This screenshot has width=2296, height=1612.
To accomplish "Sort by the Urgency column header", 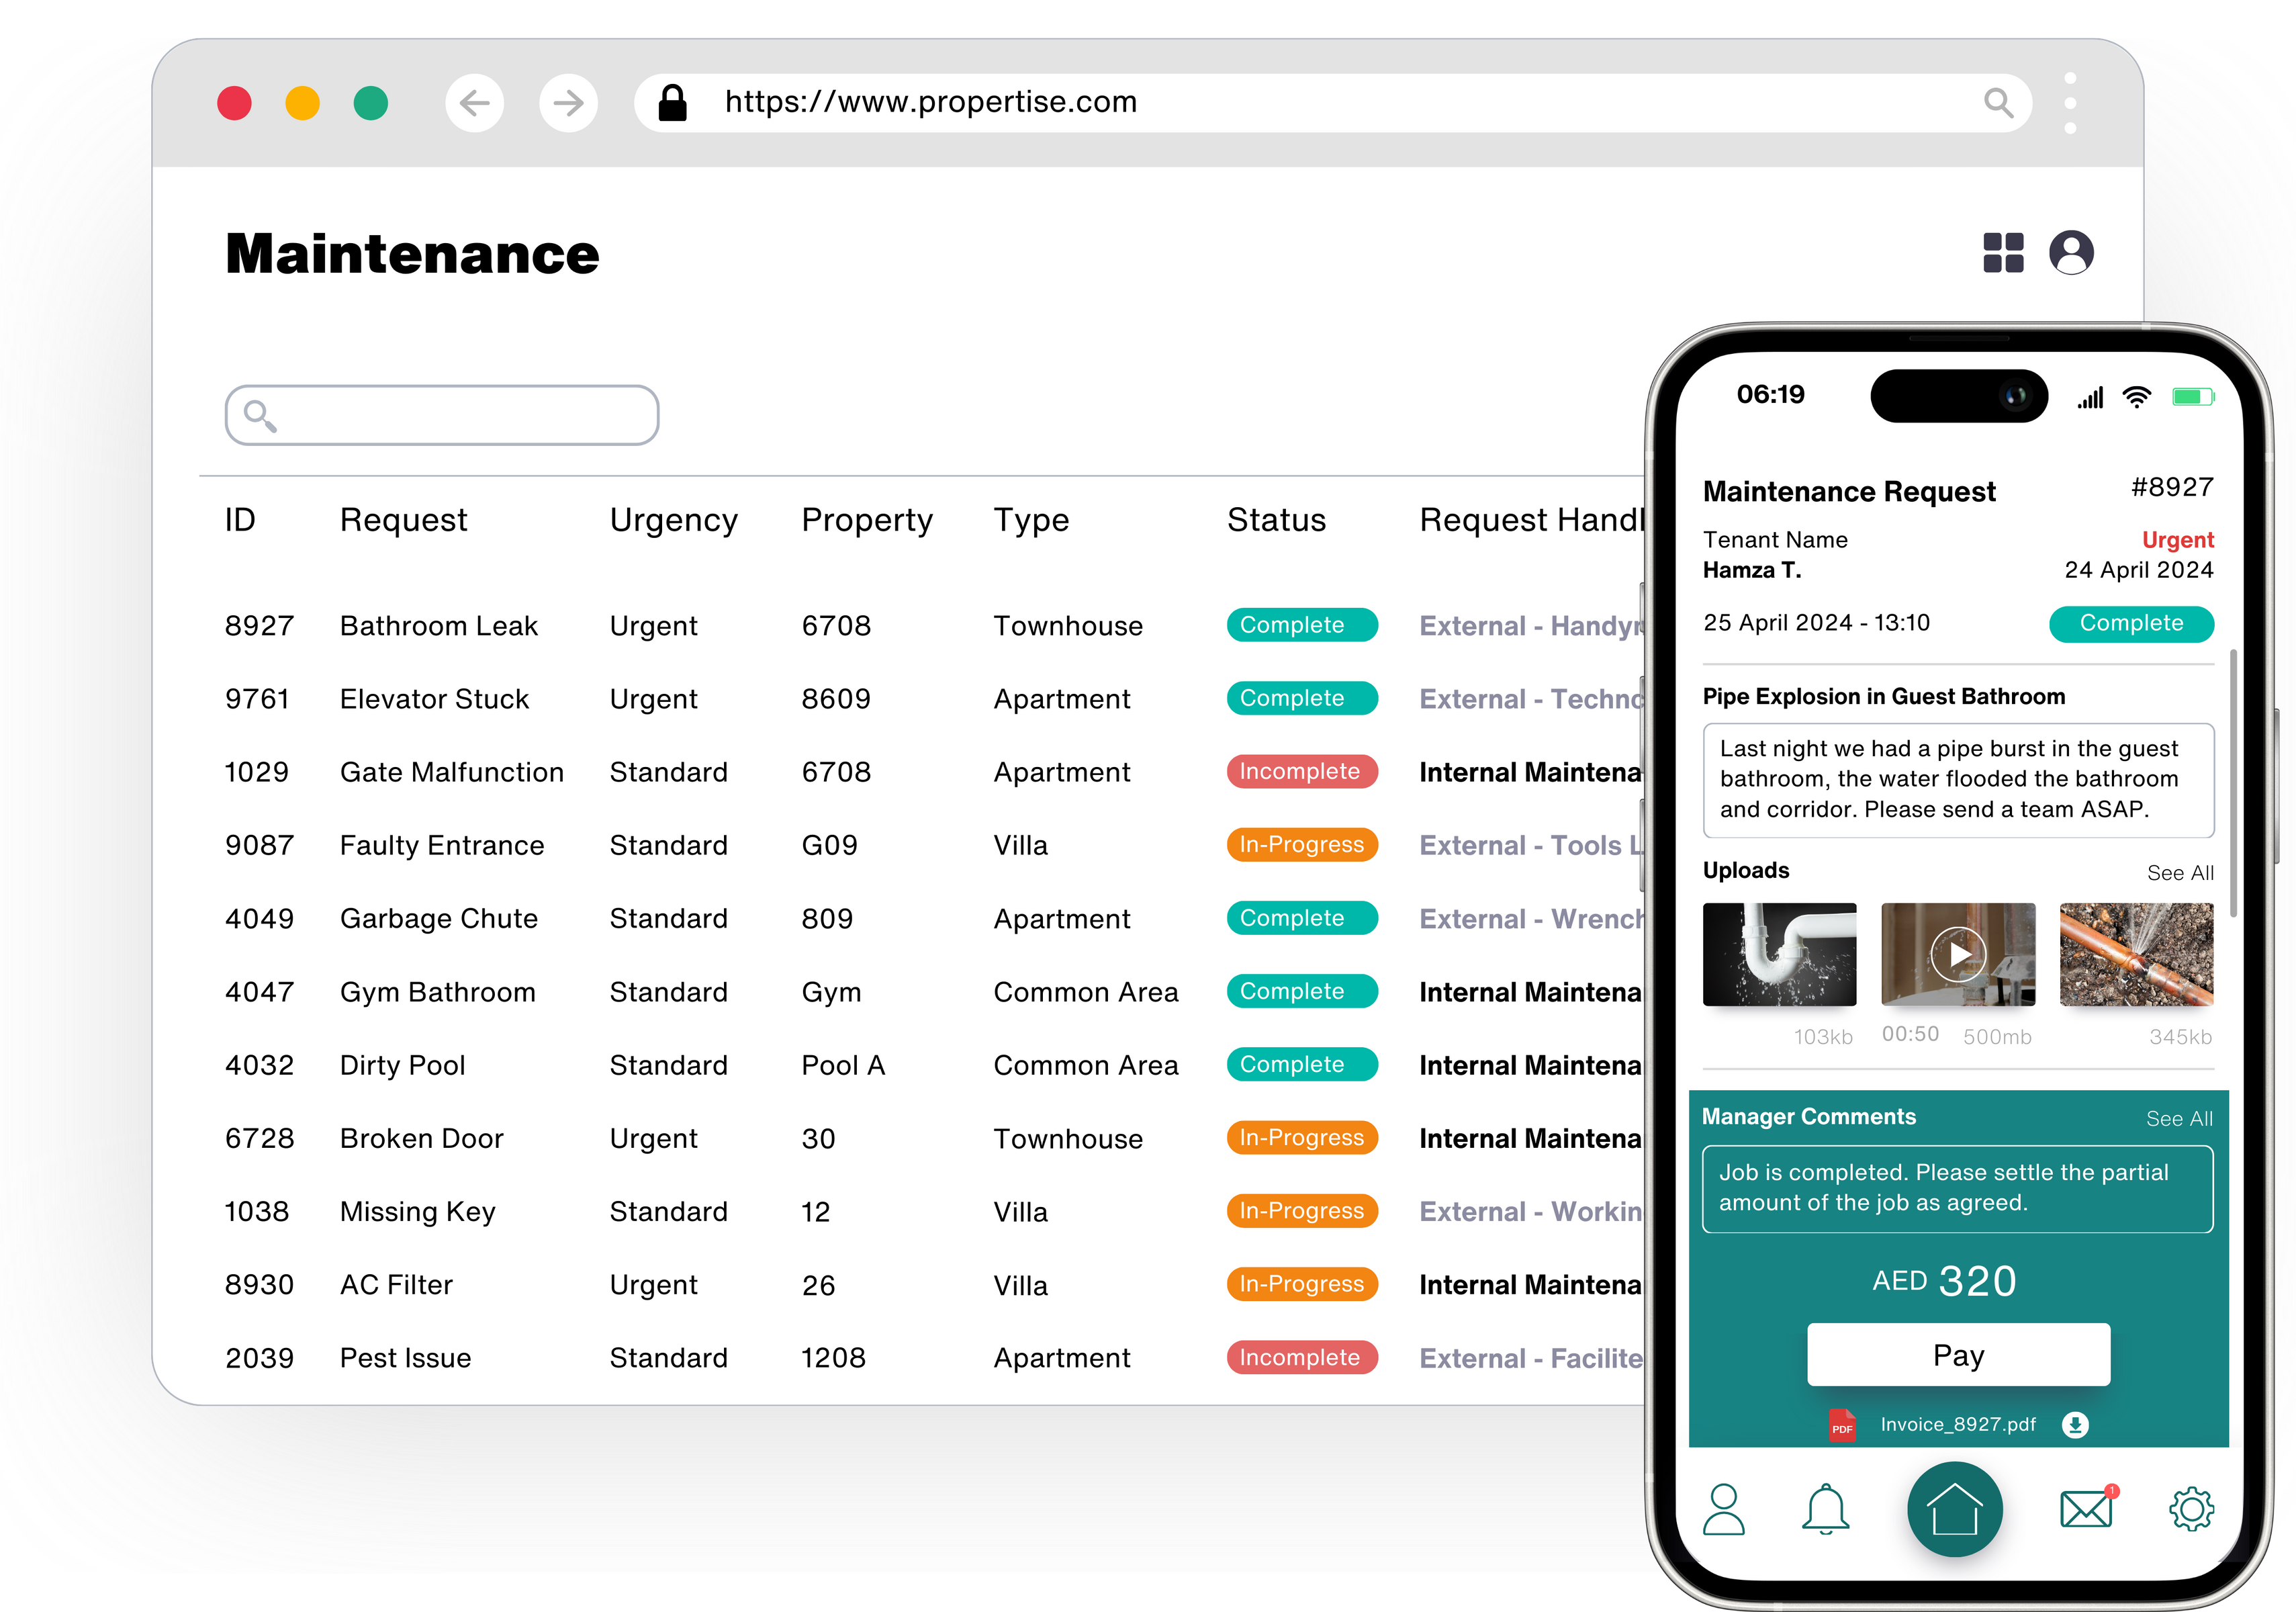I will (x=673, y=521).
